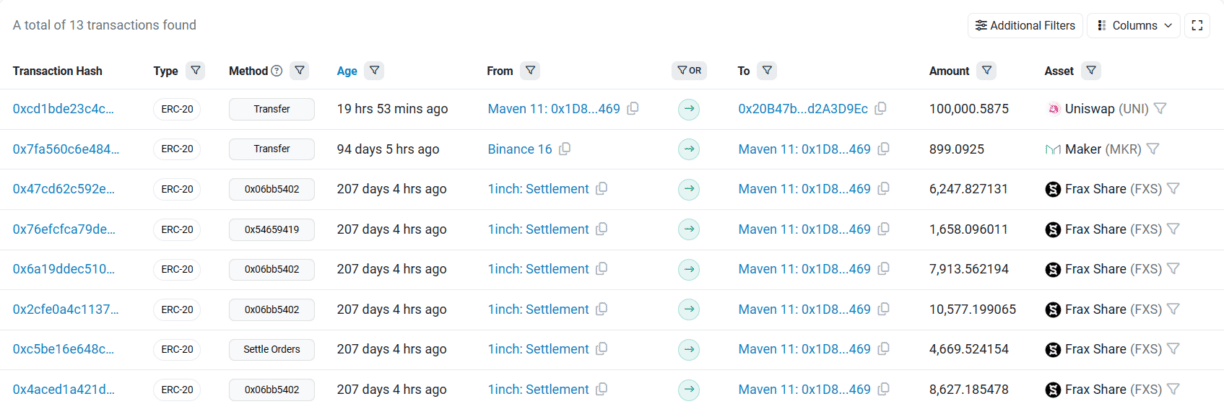Copy the Binance 16 address
The height and width of the screenshot is (404, 1224).
pos(565,149)
